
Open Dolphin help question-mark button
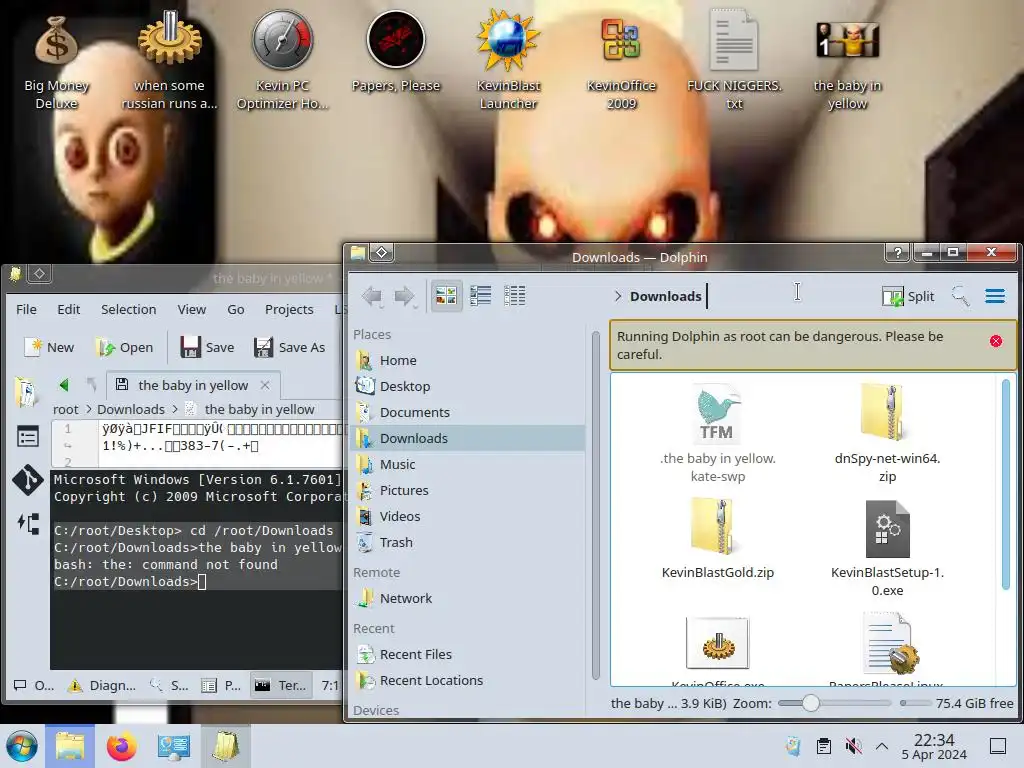(898, 252)
